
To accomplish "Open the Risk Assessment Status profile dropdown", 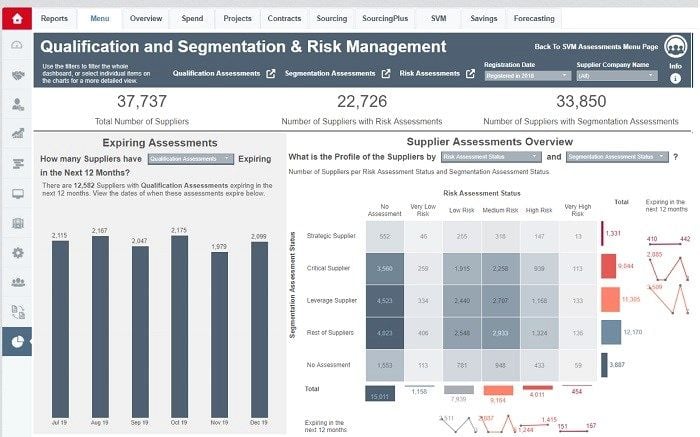I will (491, 157).
